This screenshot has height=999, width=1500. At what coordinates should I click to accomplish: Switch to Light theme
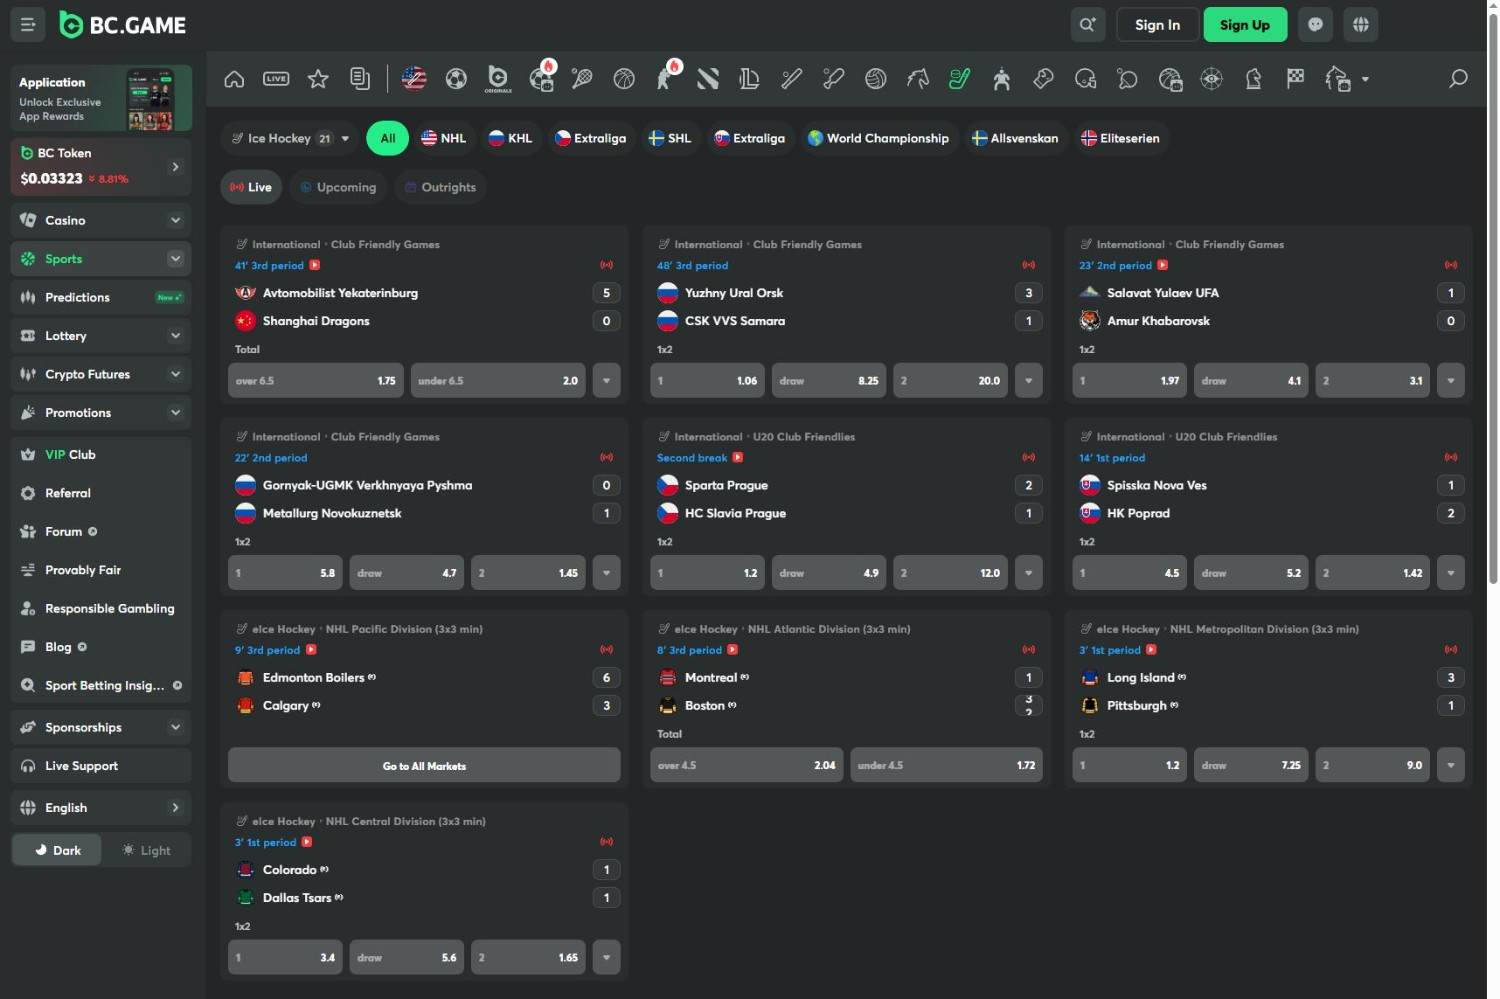(146, 850)
